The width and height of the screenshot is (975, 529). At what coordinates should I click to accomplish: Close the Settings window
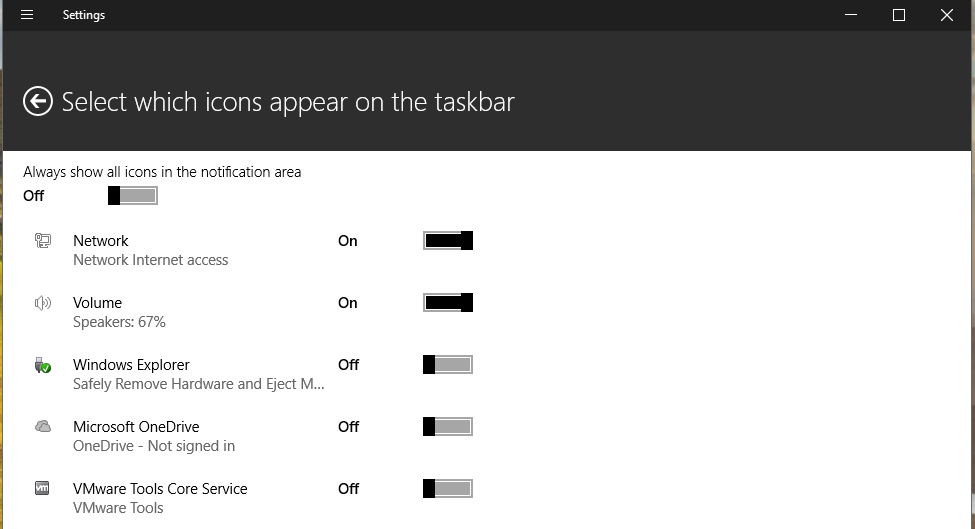point(946,15)
